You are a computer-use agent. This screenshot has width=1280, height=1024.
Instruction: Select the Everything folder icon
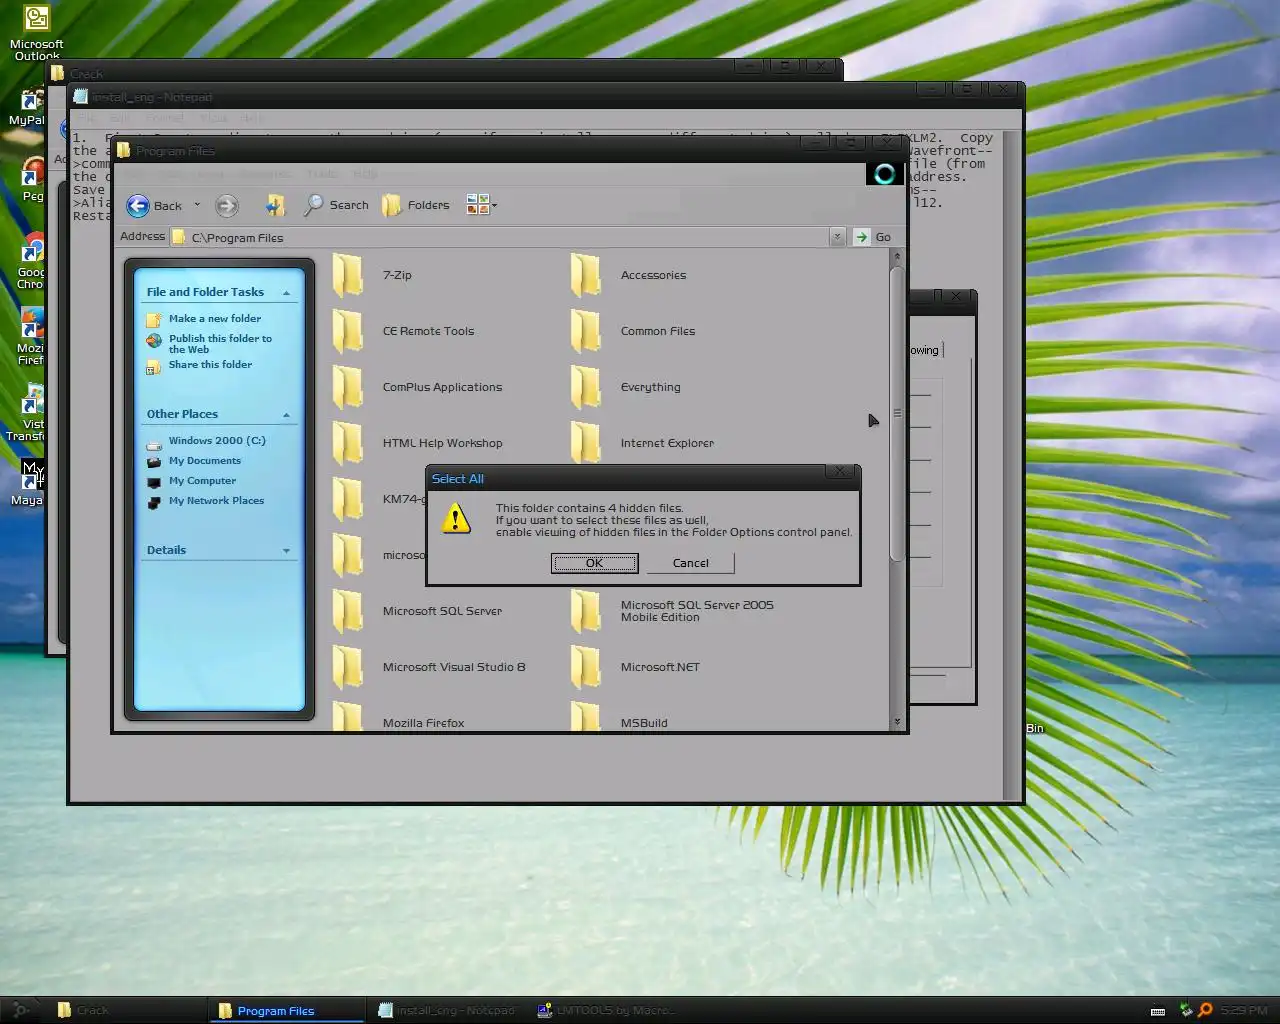[585, 387]
